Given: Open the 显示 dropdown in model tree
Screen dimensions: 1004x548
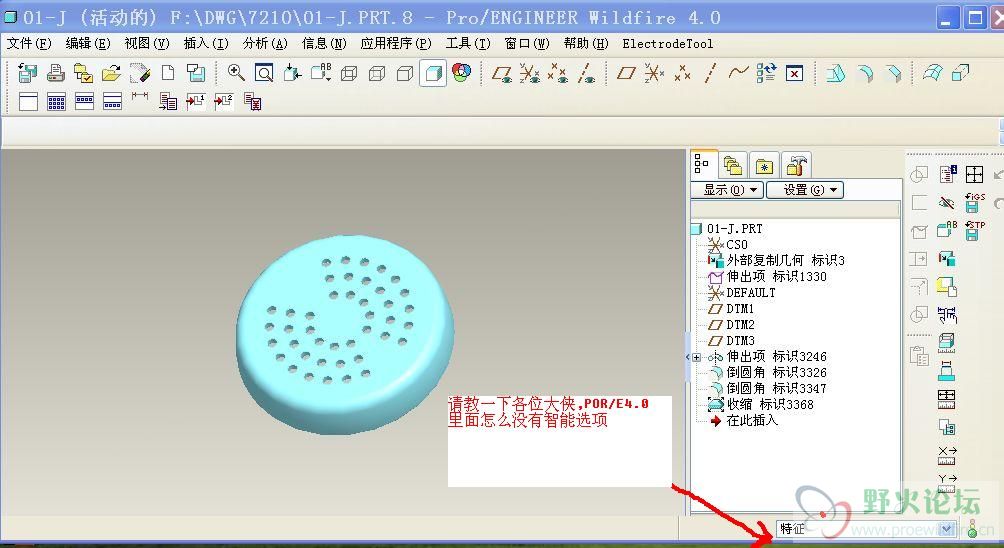Looking at the screenshot, I should 727,189.
